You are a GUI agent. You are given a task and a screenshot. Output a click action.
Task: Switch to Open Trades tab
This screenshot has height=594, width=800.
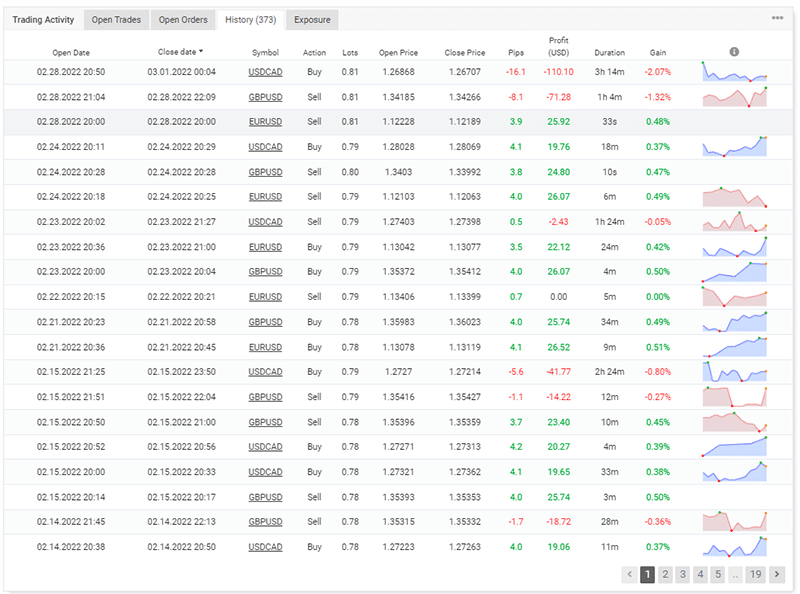tap(116, 20)
